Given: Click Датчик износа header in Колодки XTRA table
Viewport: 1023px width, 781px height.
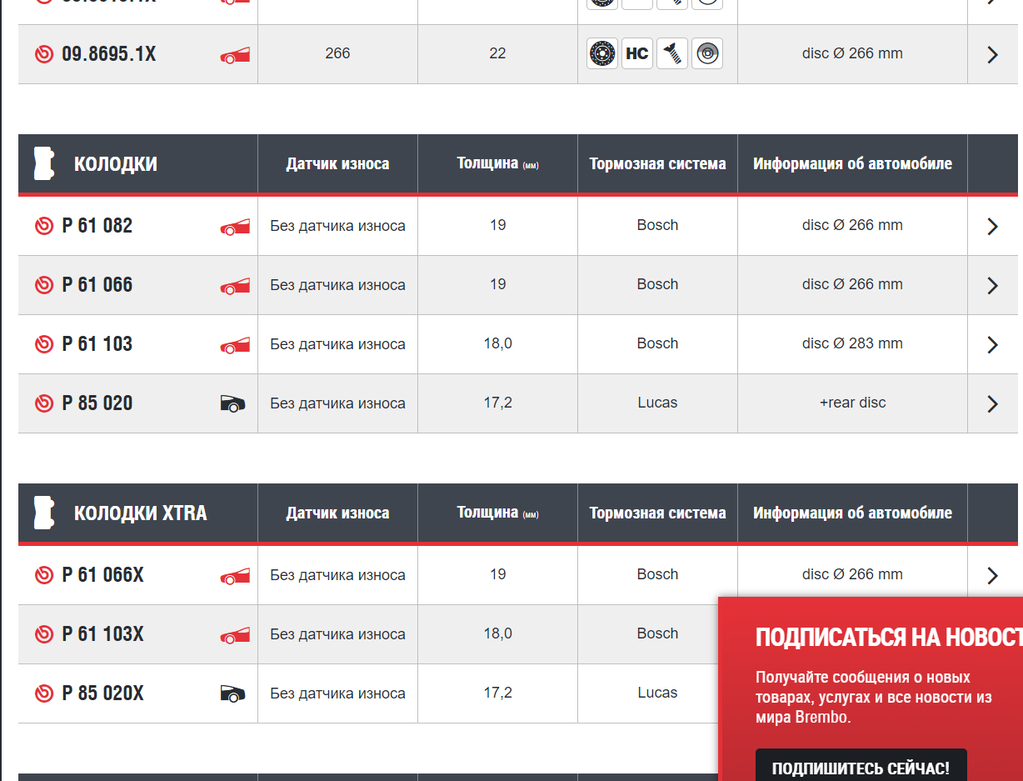Looking at the screenshot, I should (337, 513).
